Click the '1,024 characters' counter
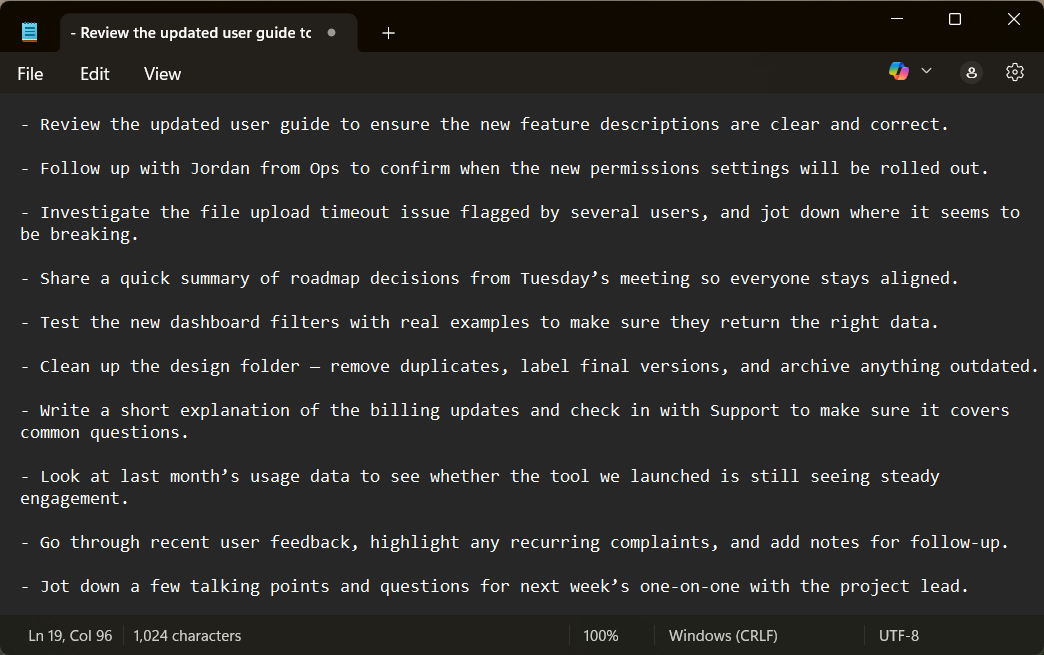The image size is (1044, 655). click(186, 635)
